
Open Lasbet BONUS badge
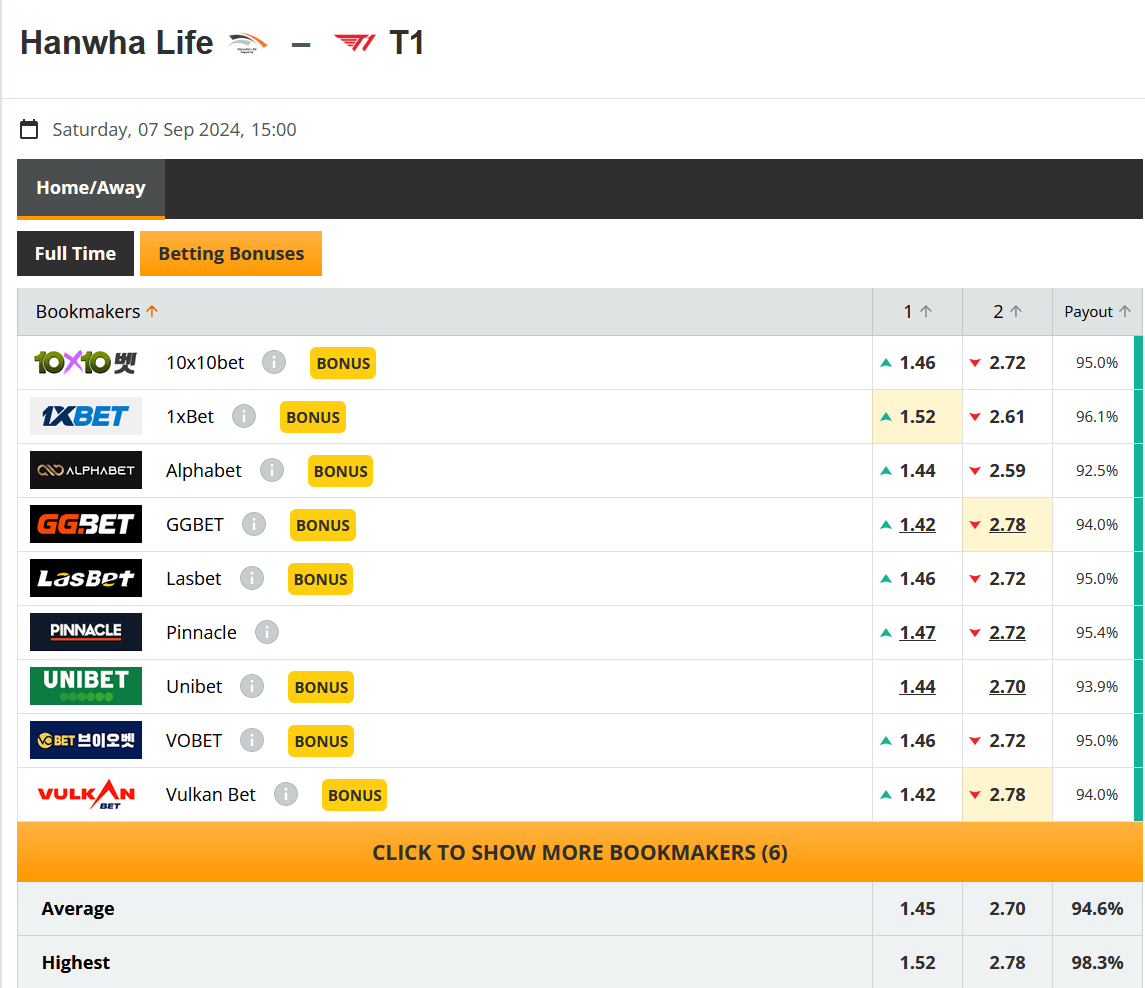[x=321, y=579]
